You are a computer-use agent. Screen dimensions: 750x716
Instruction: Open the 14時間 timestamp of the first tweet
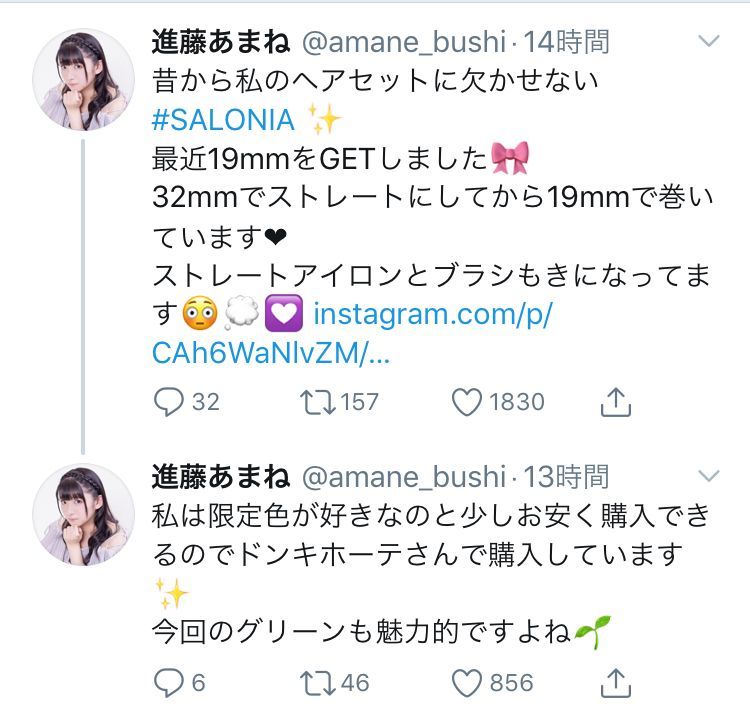(566, 42)
